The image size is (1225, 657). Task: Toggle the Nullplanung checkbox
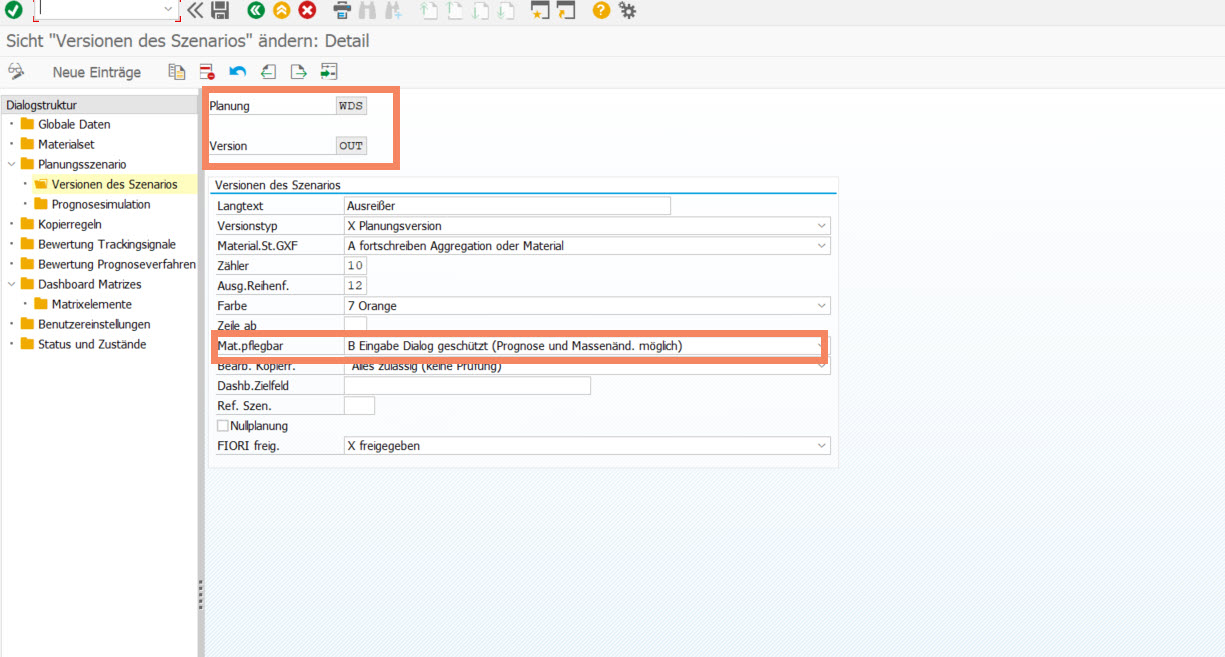pyautogui.click(x=223, y=426)
